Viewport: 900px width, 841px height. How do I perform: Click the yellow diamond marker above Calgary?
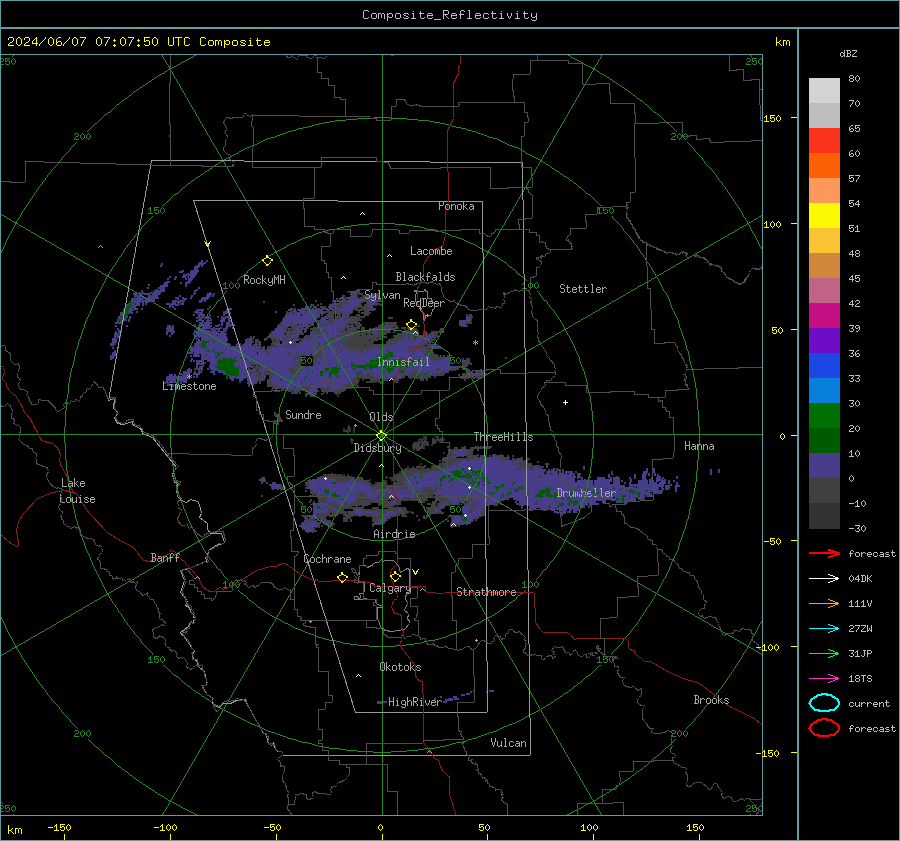pos(395,576)
